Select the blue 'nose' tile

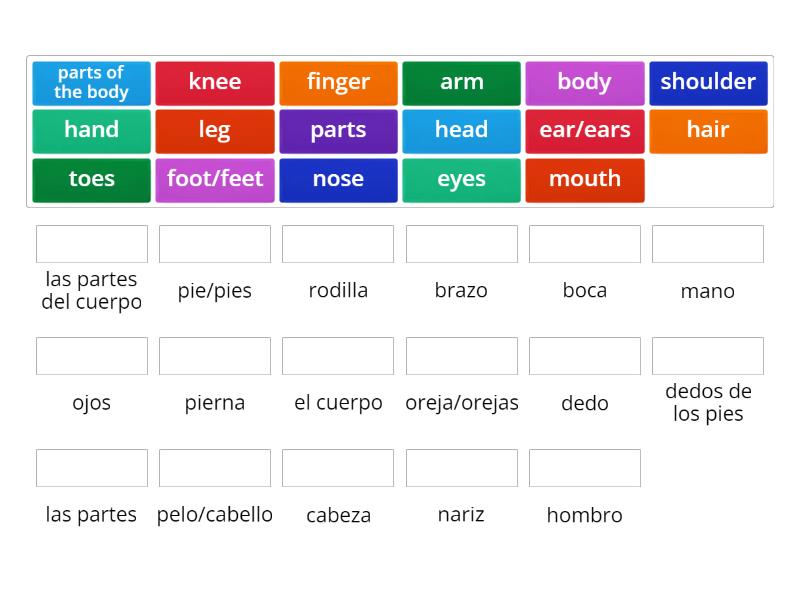point(338,179)
